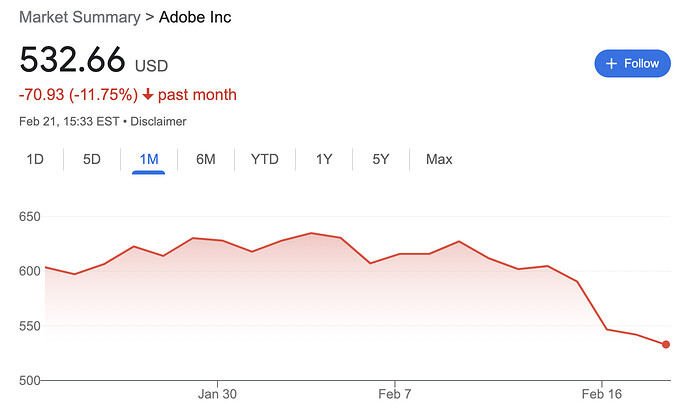
Task: Click the -70.93 (-11.75%) change text
Action: (79, 95)
